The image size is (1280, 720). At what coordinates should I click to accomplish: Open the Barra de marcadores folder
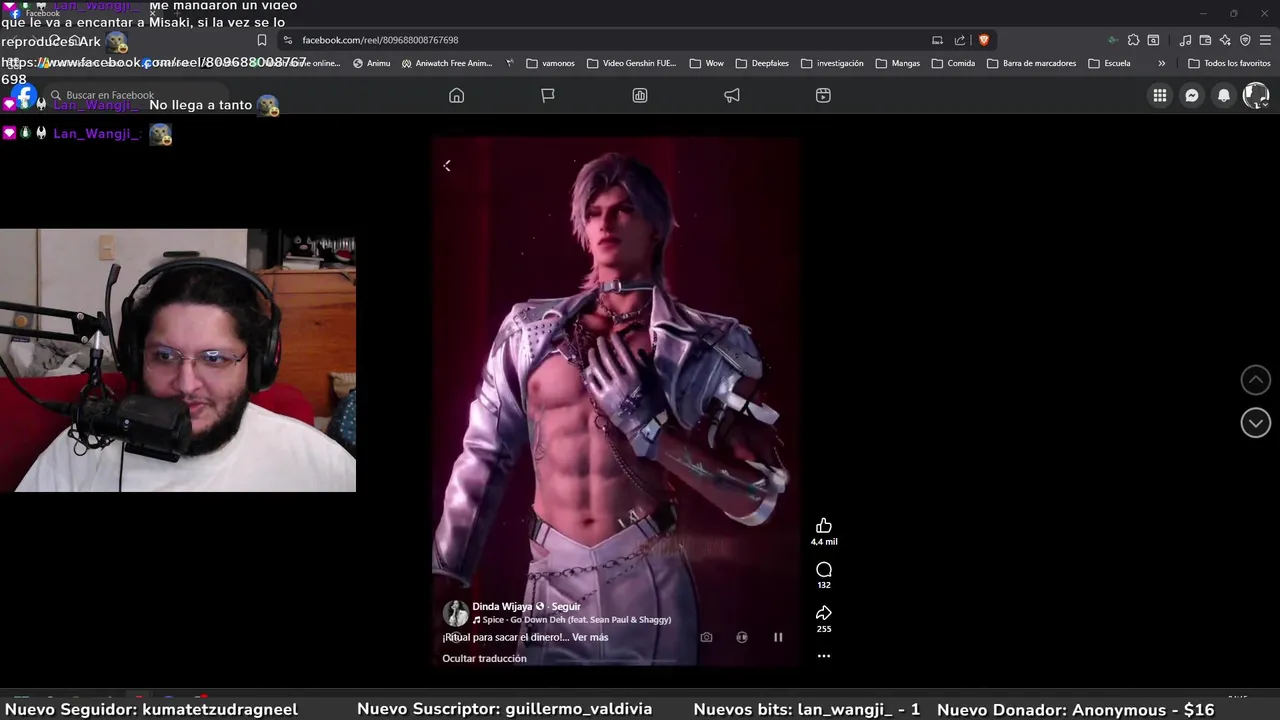[x=1032, y=63]
